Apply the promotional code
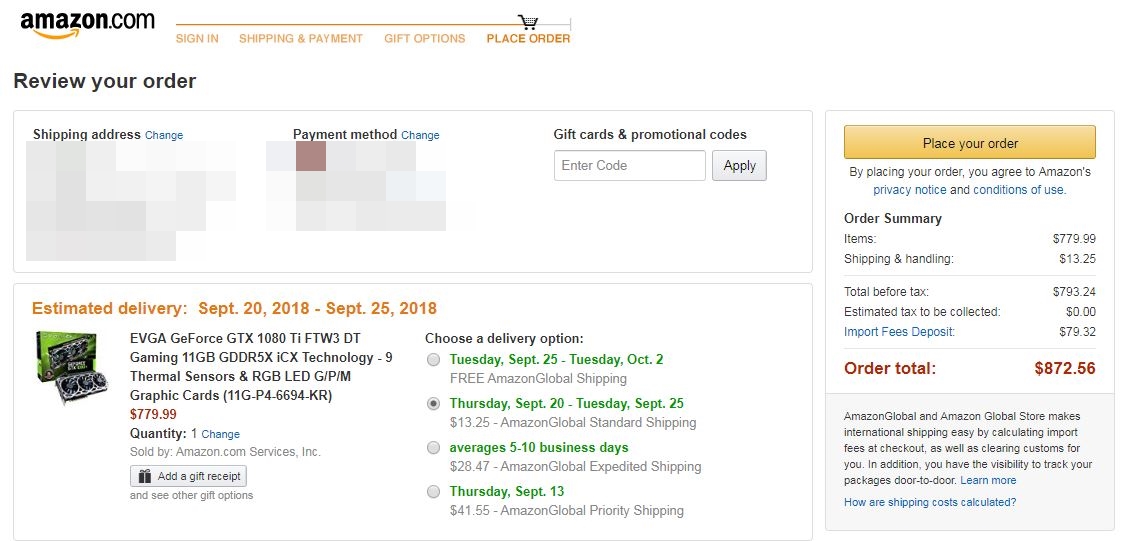The image size is (1127, 541). (x=739, y=166)
